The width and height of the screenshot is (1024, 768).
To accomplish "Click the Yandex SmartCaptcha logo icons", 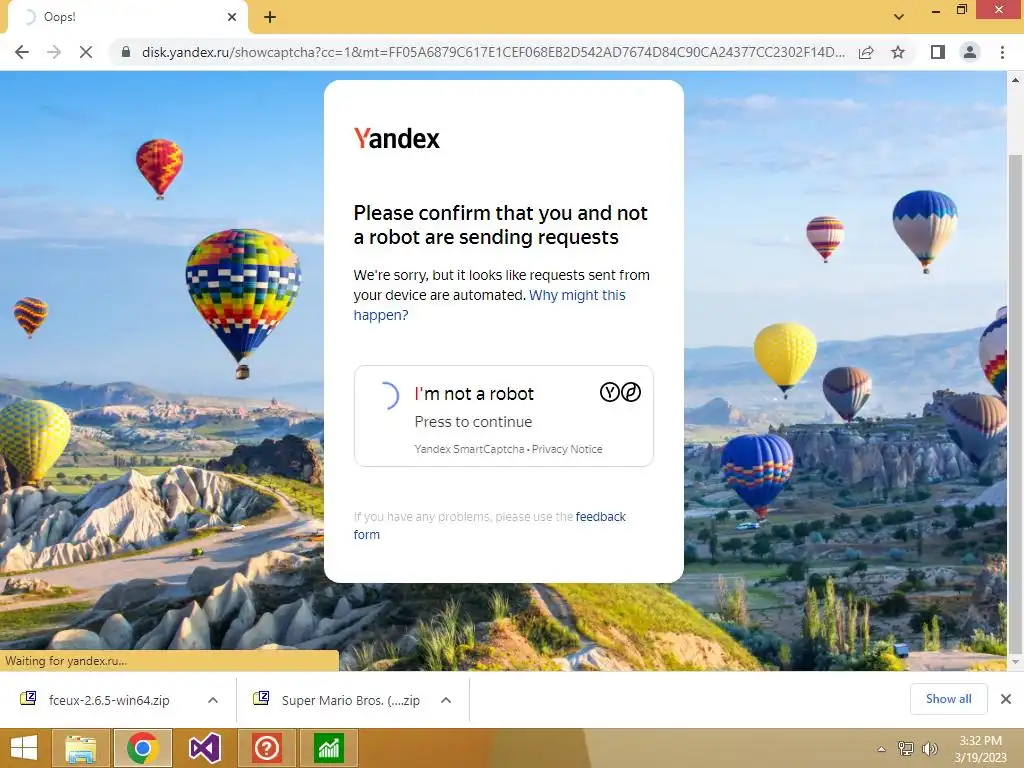I will coord(620,392).
